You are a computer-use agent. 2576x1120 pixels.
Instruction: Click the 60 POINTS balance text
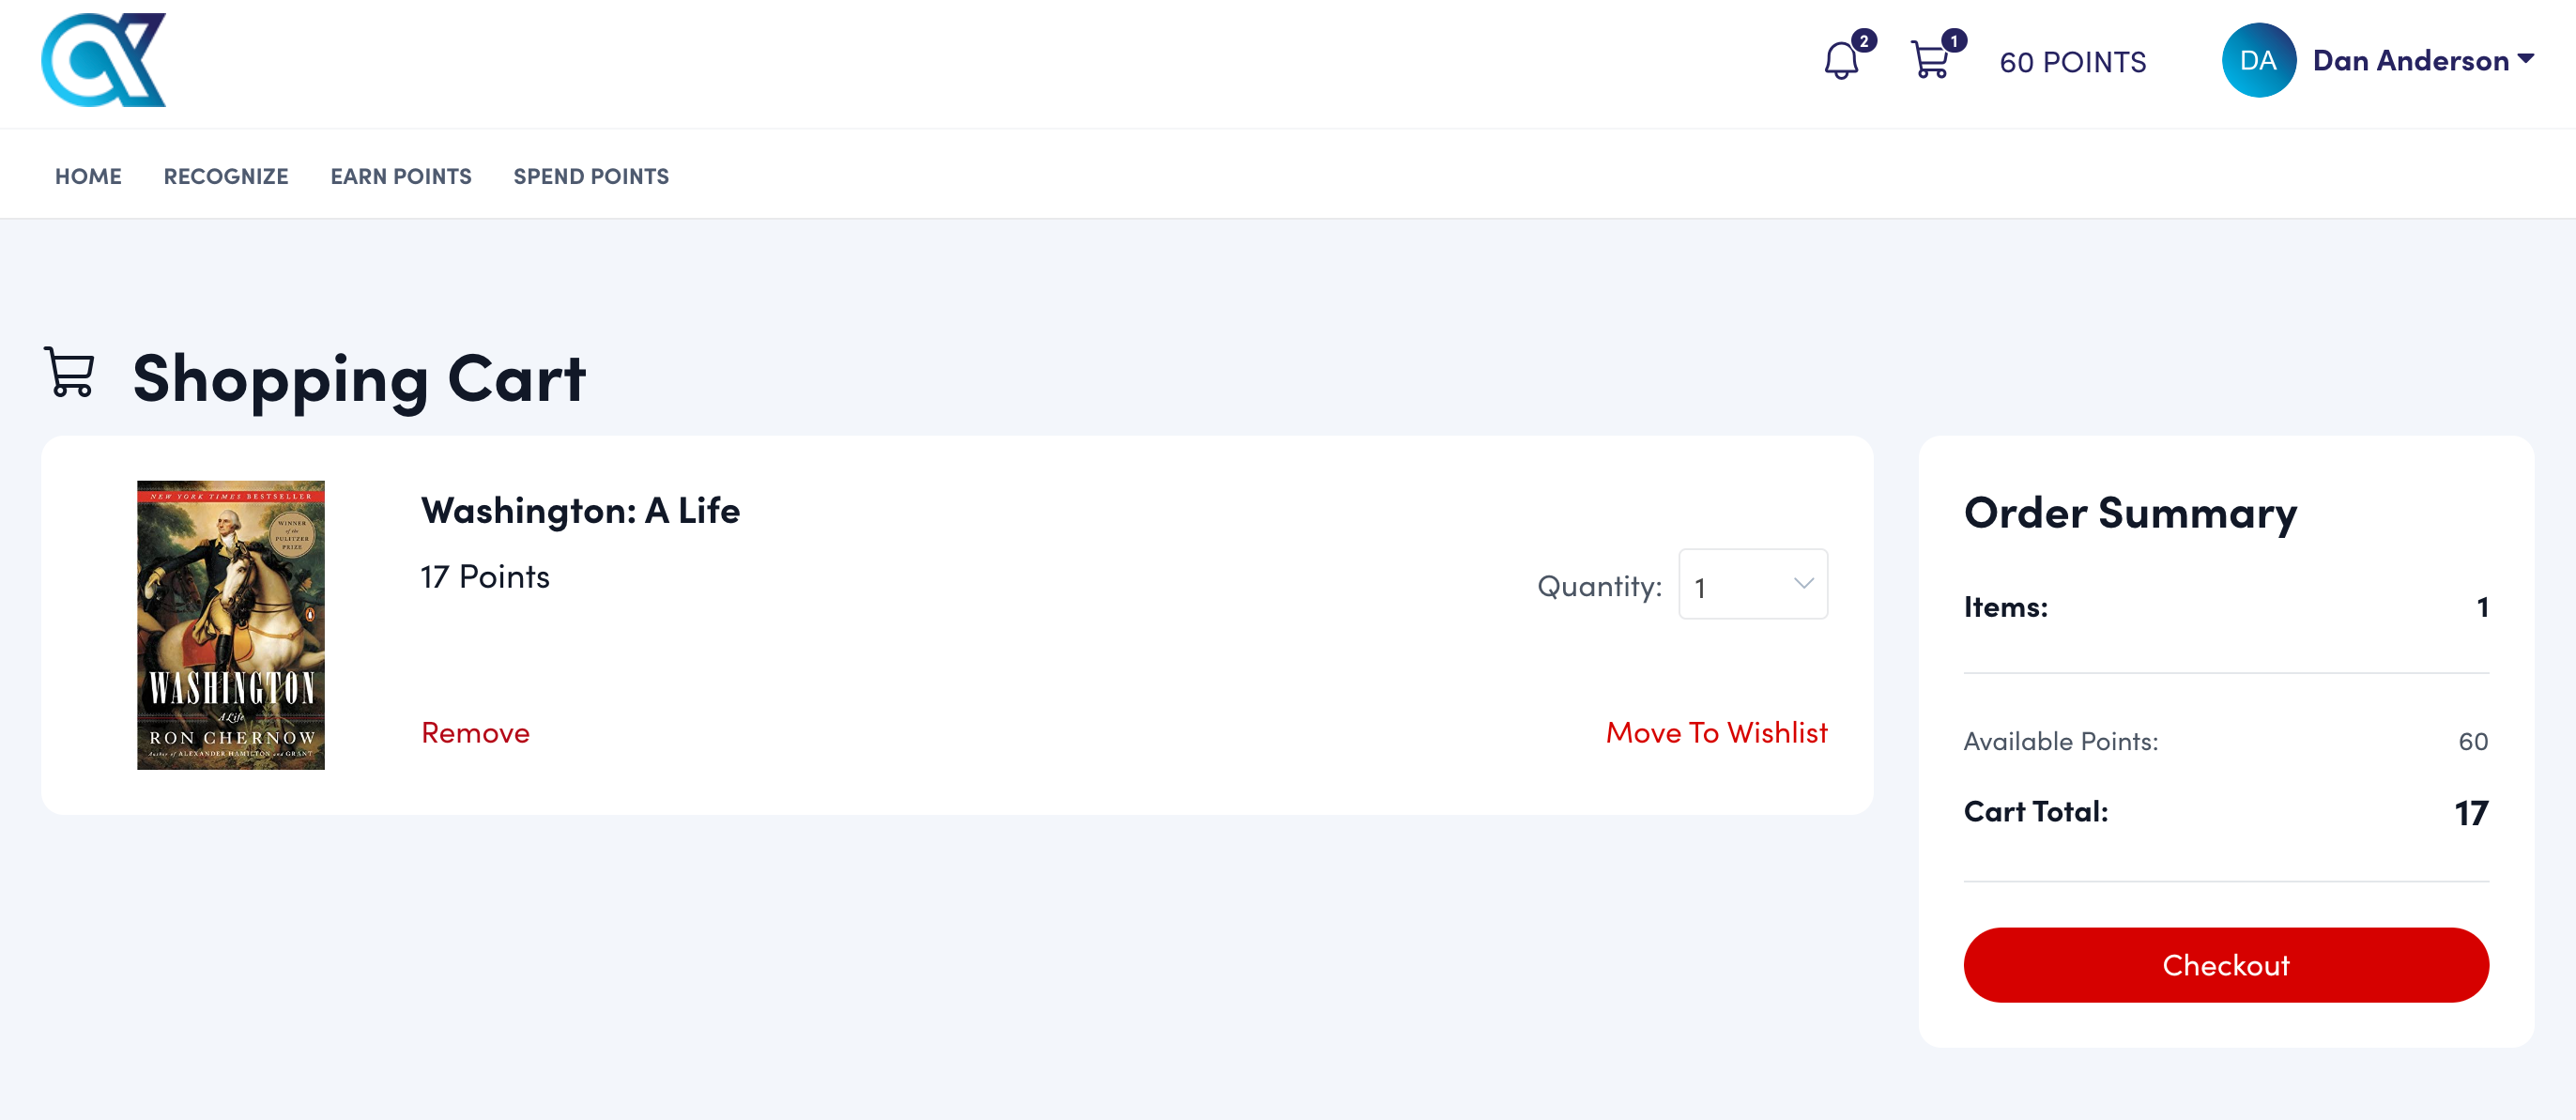click(2072, 62)
